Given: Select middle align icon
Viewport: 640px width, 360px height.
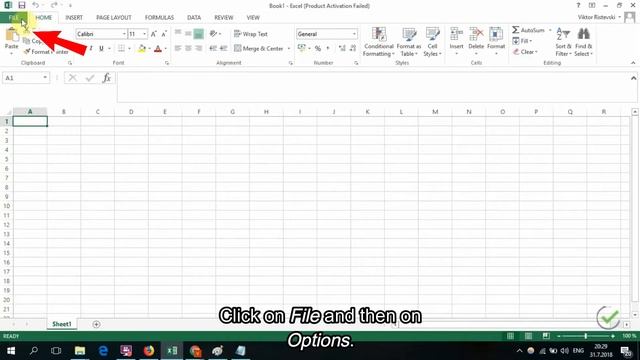Looking at the screenshot, I should coord(188,33).
